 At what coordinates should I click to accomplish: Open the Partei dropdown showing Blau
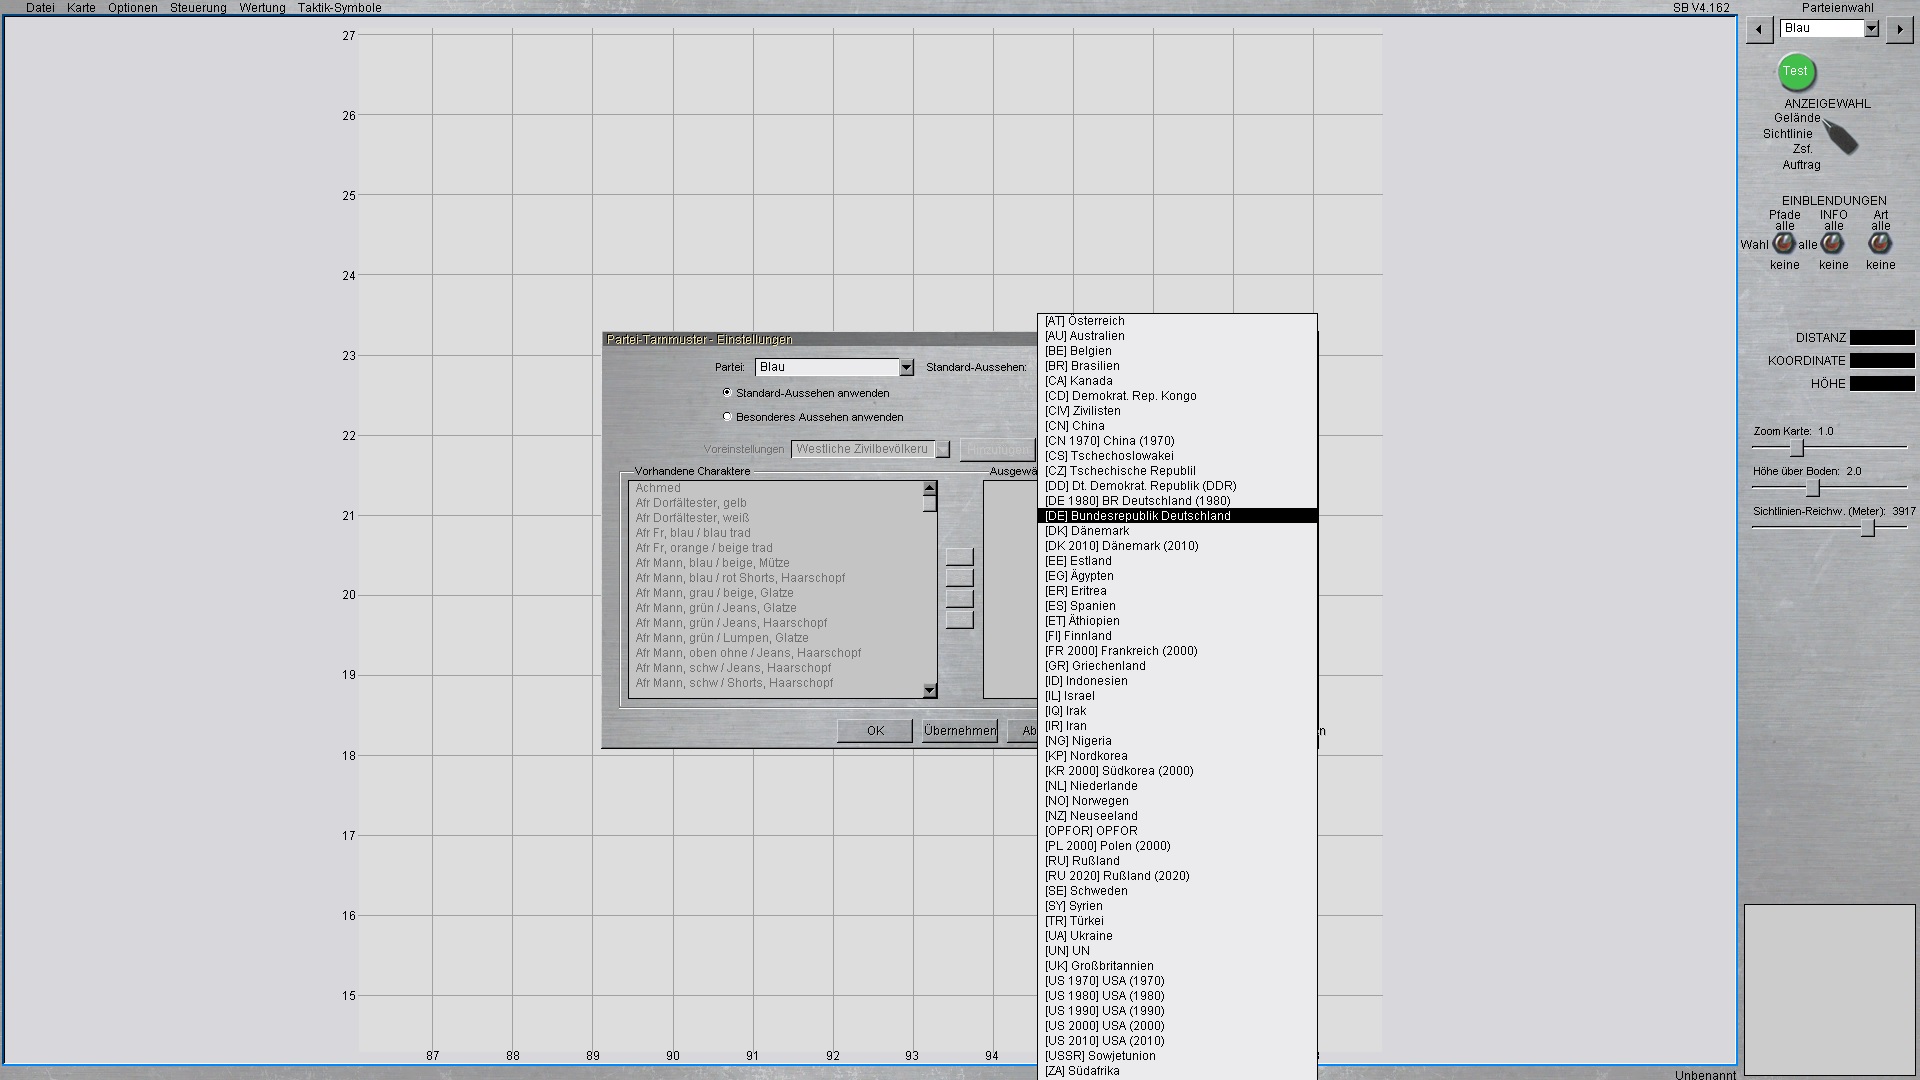coord(906,368)
